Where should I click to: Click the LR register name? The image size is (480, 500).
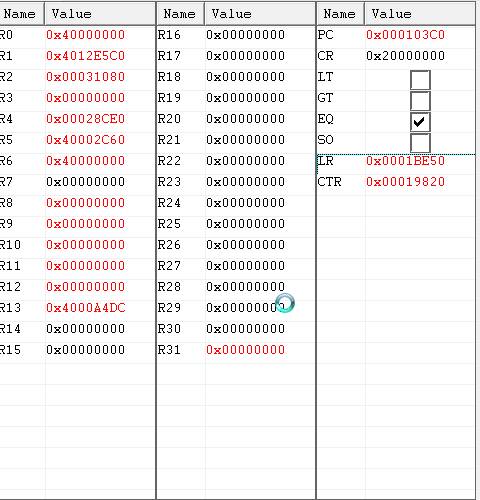tap(325, 161)
